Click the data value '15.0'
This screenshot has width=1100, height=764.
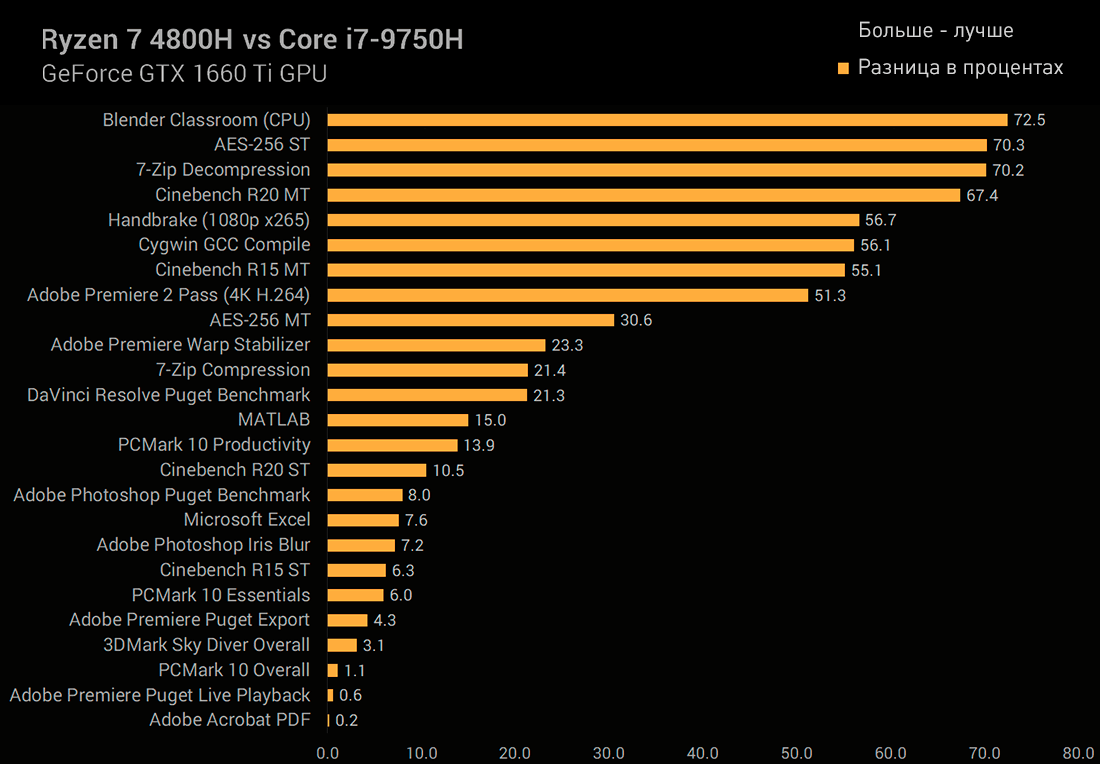tap(490, 420)
